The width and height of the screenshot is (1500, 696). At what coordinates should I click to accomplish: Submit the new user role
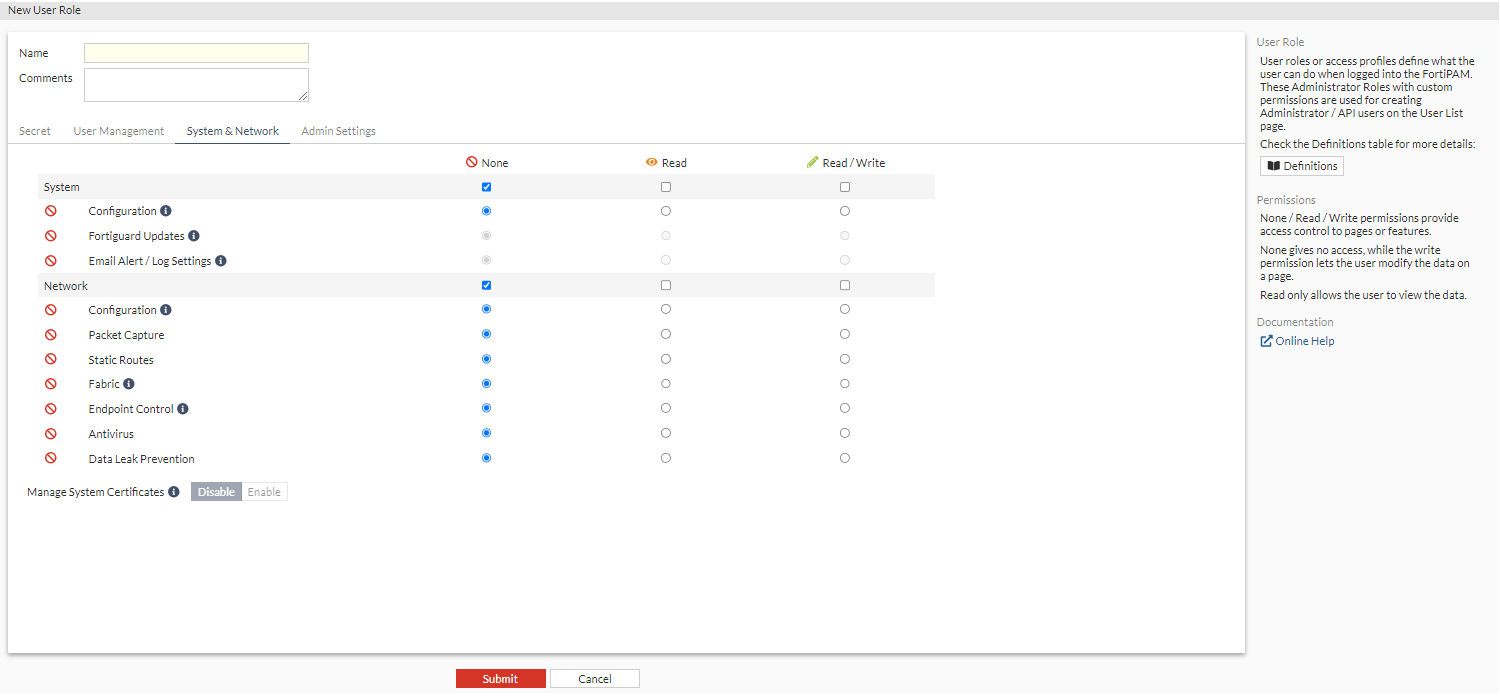click(500, 679)
